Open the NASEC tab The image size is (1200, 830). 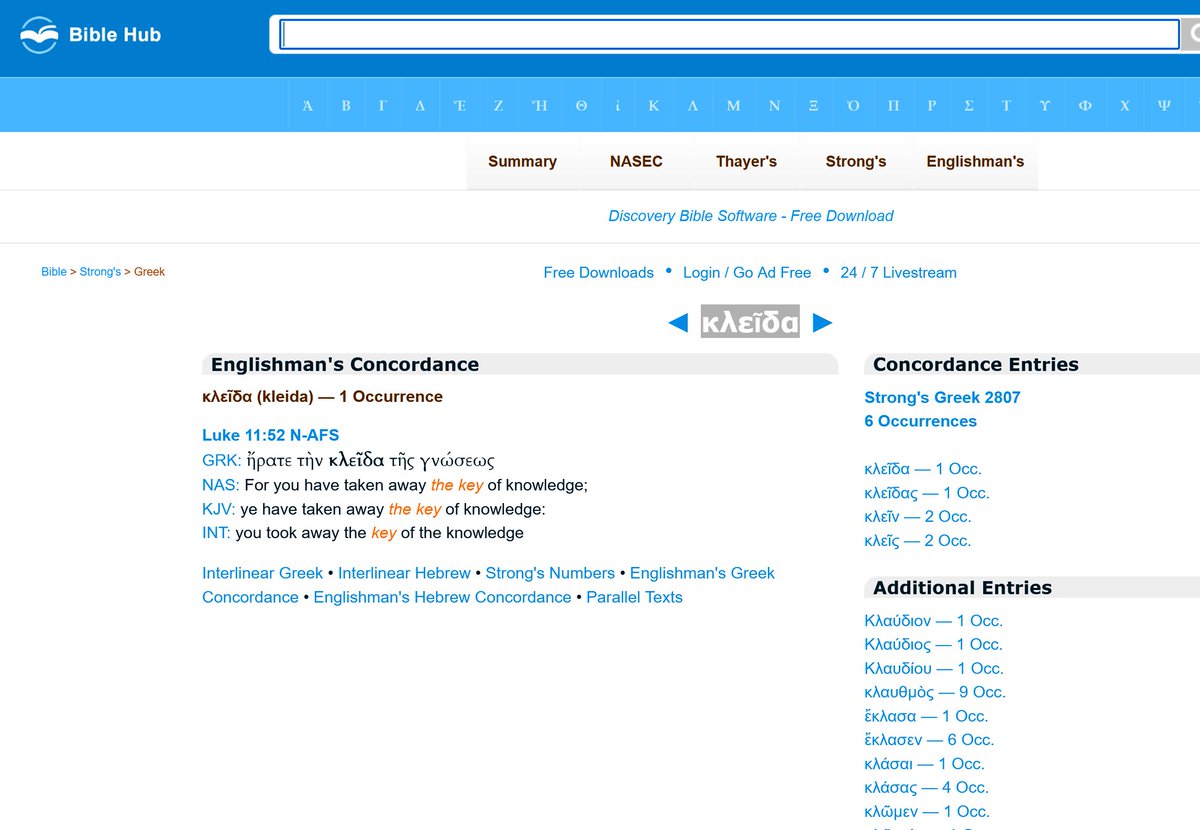pyautogui.click(x=636, y=161)
